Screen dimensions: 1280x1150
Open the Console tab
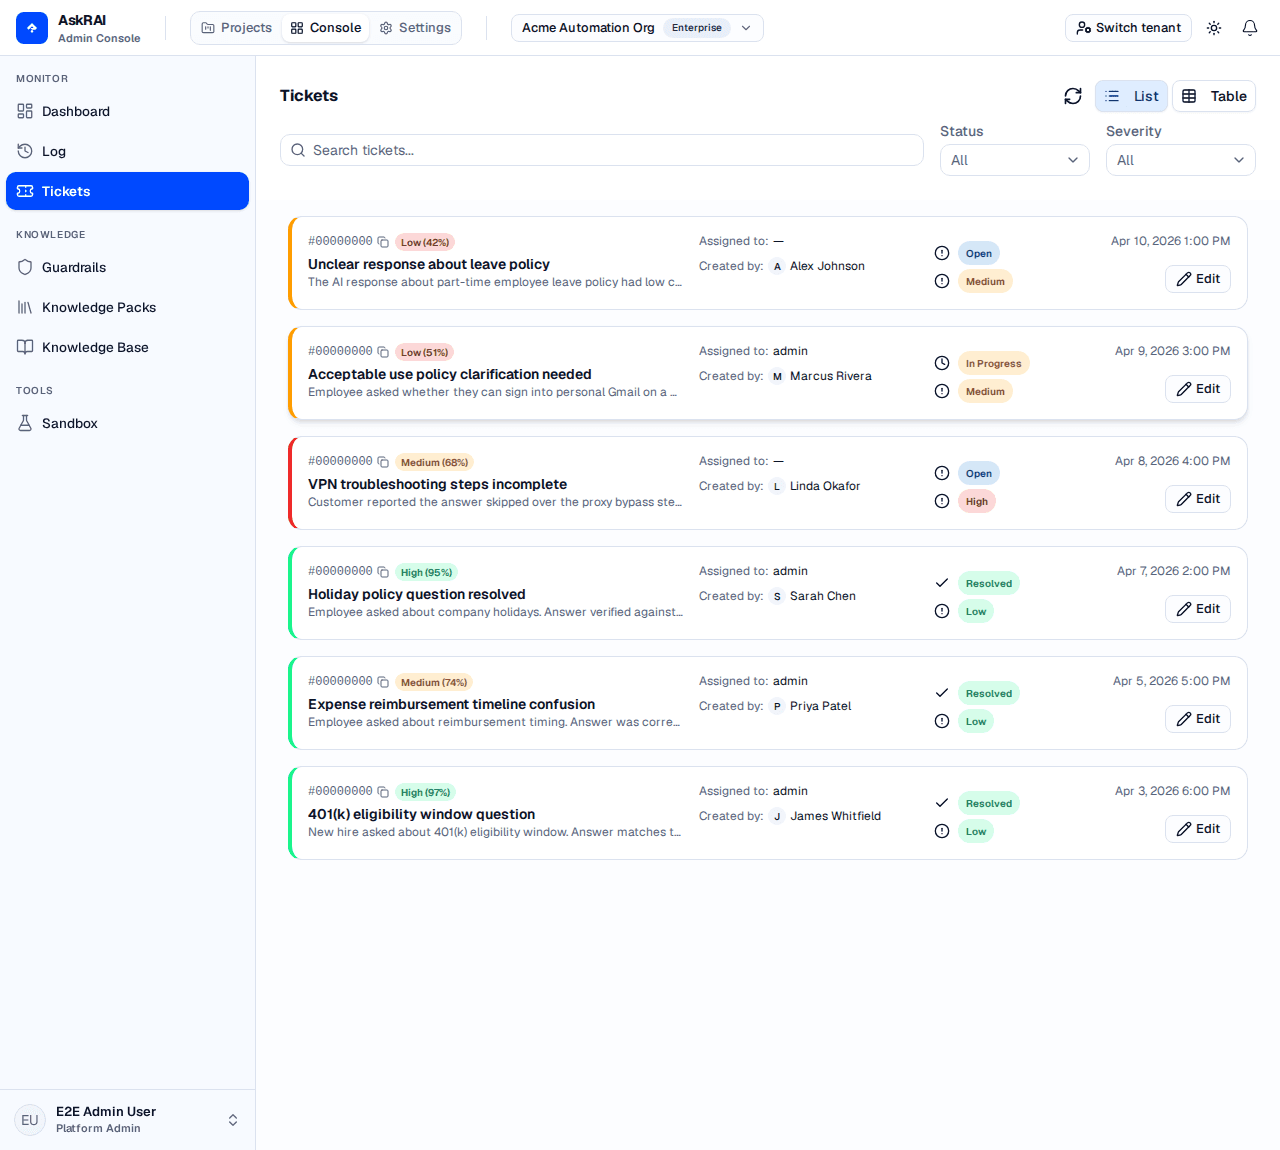[326, 28]
